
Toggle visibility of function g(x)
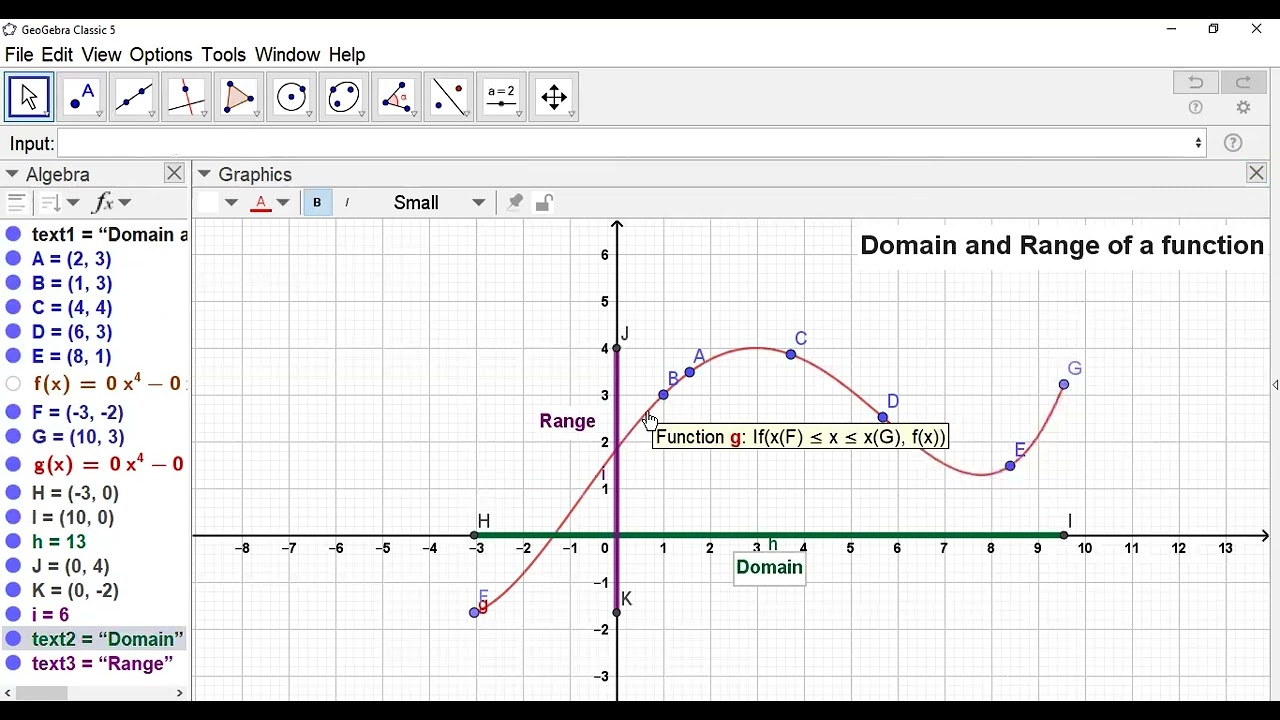13,464
